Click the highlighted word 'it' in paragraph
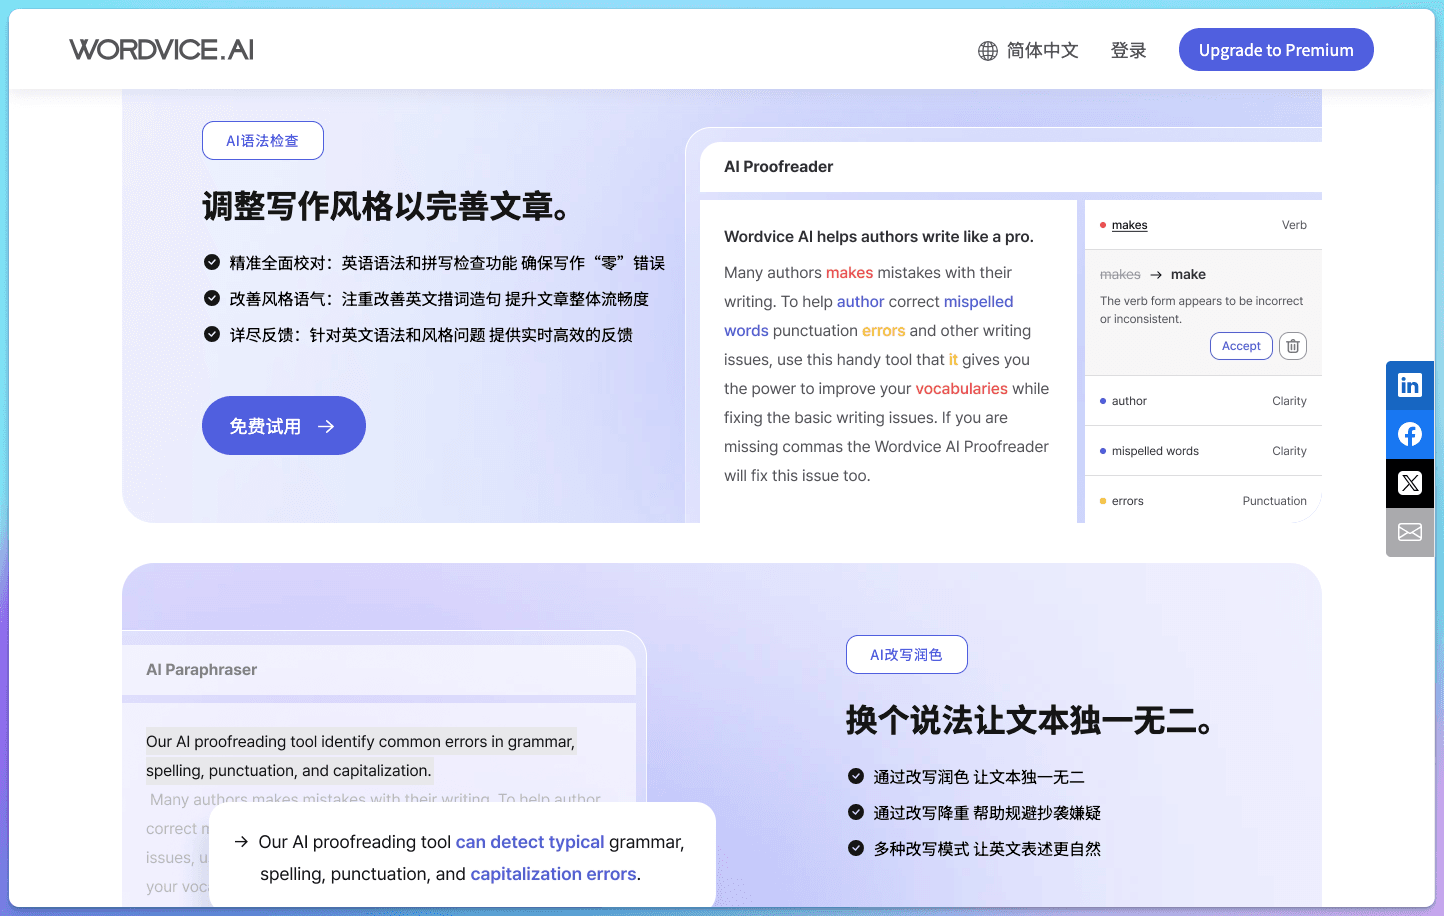This screenshot has height=916, width=1444. 953,360
